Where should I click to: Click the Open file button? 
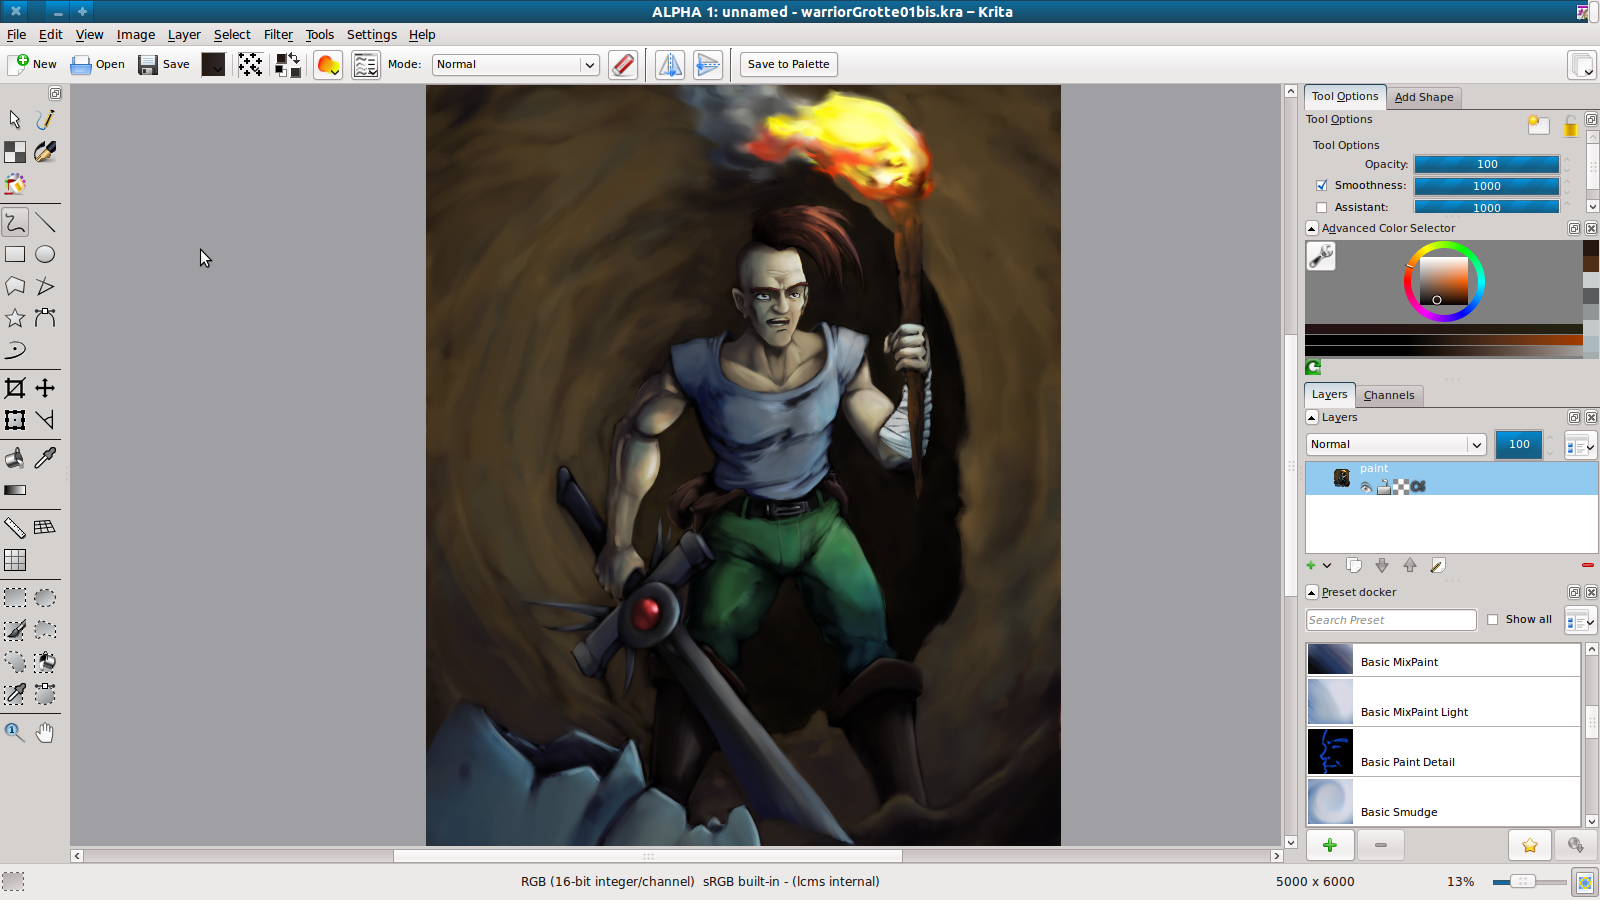tap(98, 65)
